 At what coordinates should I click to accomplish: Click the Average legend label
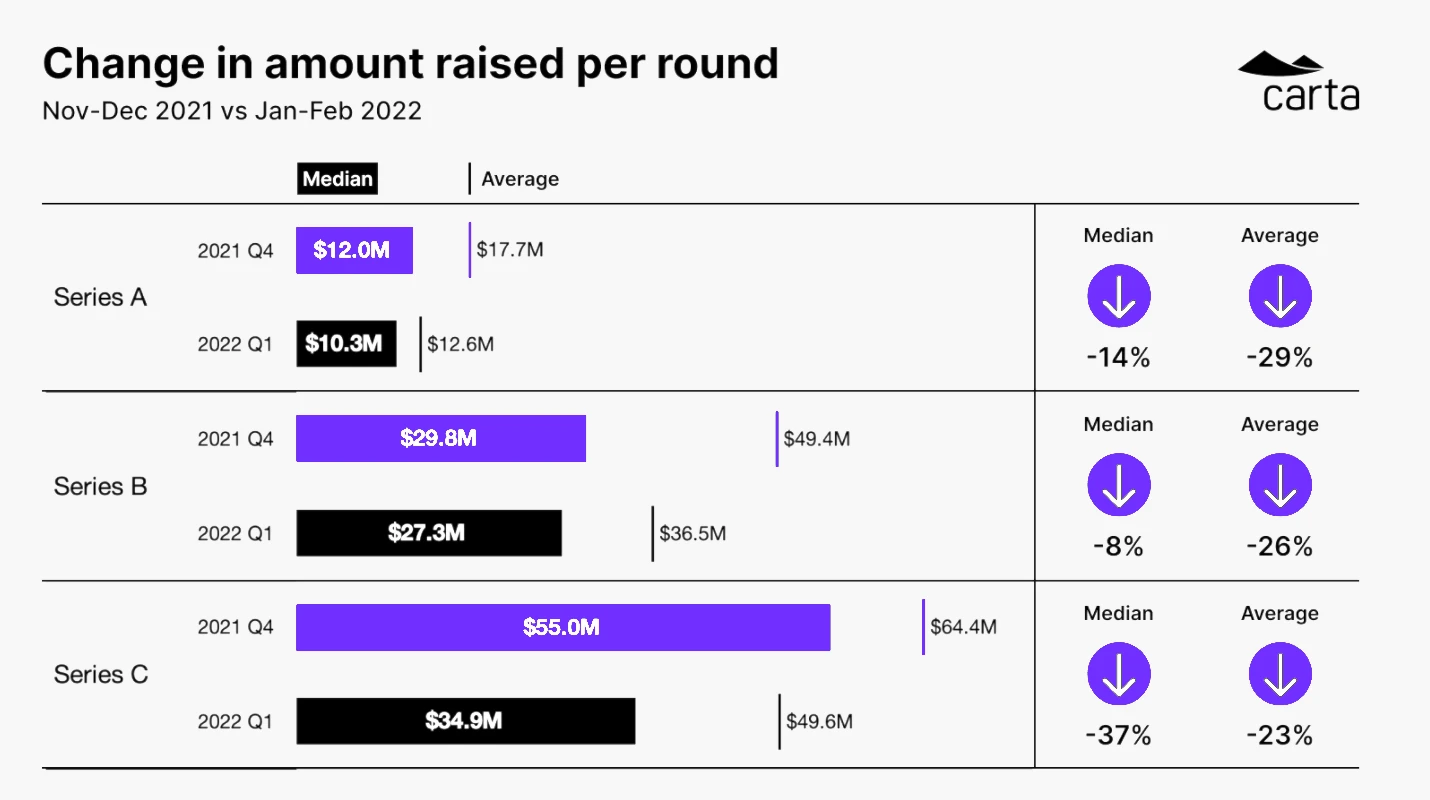(x=520, y=179)
